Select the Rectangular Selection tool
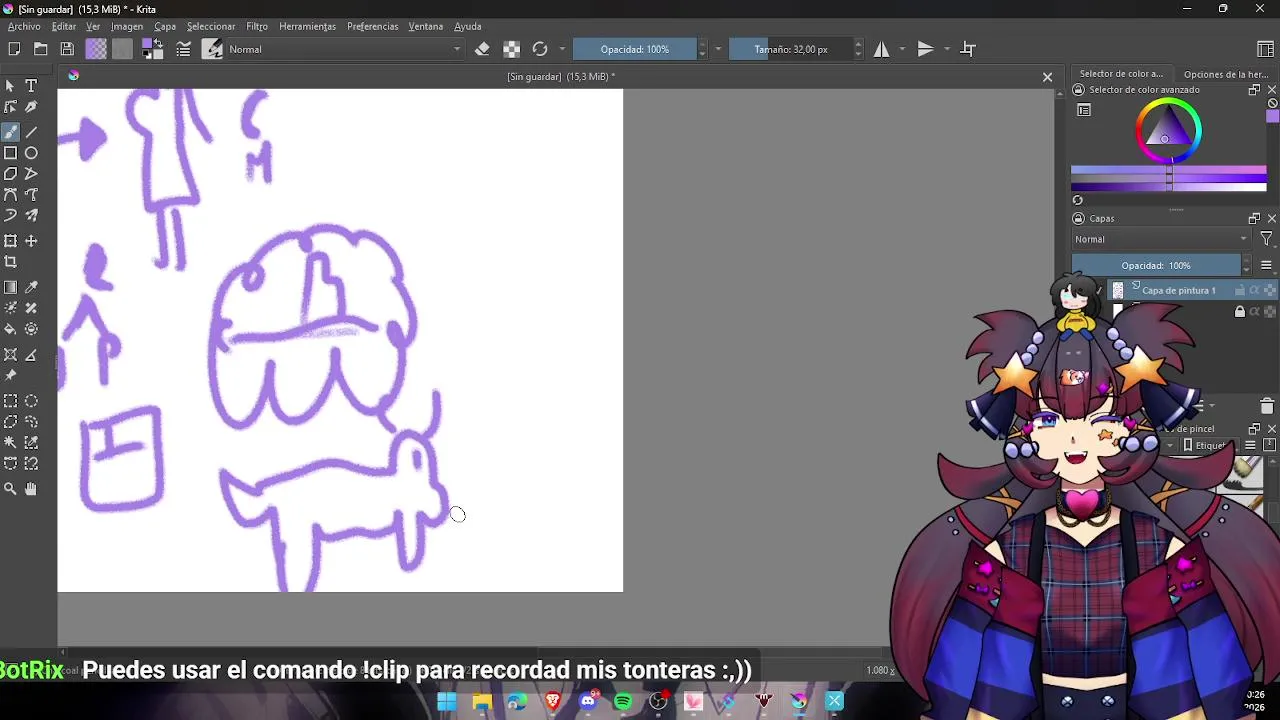This screenshot has height=720, width=1280. click(x=10, y=401)
